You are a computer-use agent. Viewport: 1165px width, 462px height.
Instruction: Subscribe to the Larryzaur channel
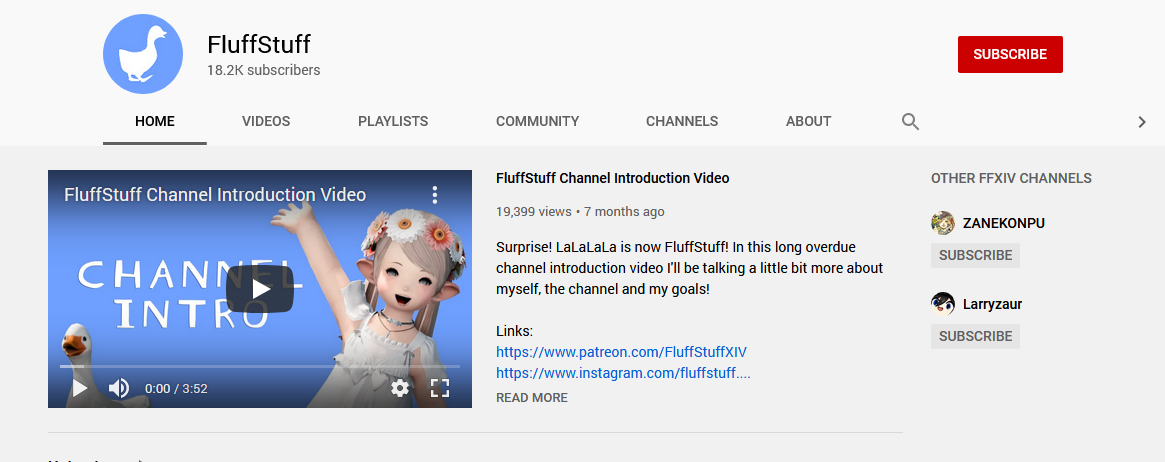point(976,336)
